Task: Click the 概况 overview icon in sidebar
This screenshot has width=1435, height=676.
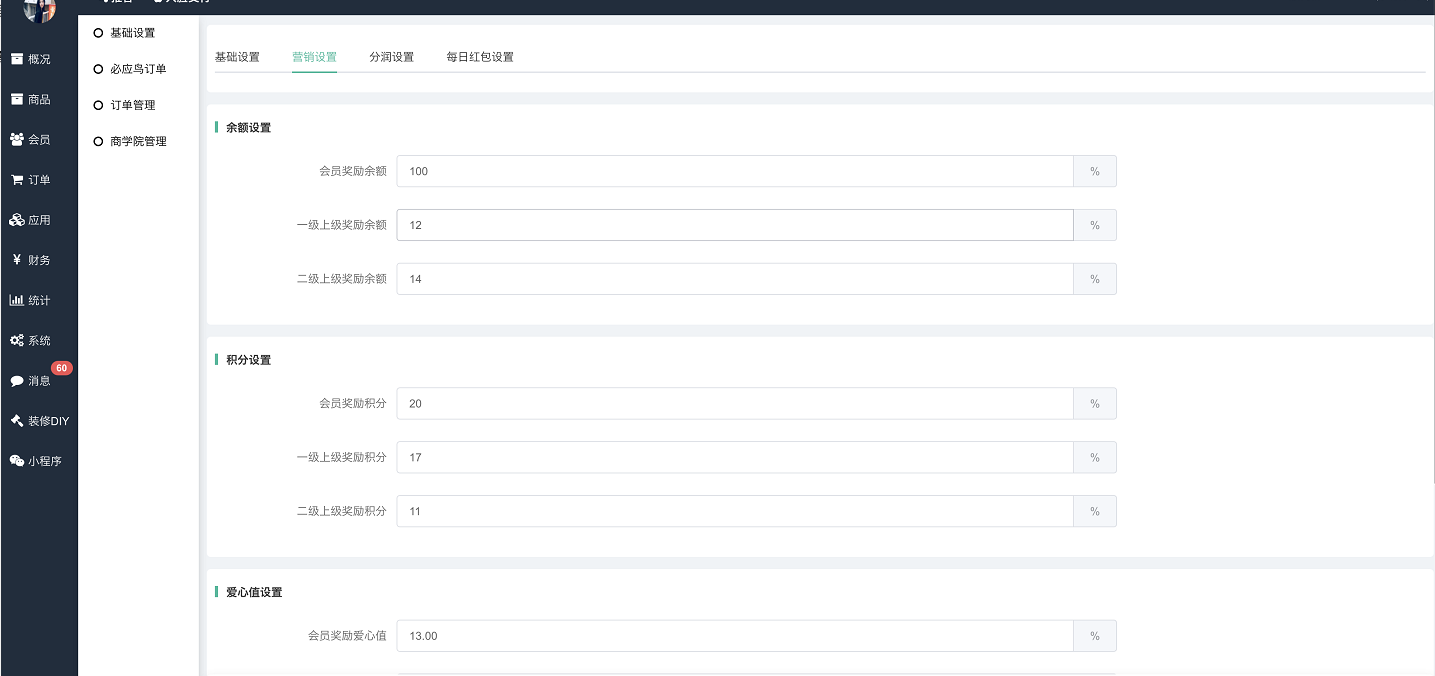Action: pyautogui.click(x=17, y=59)
